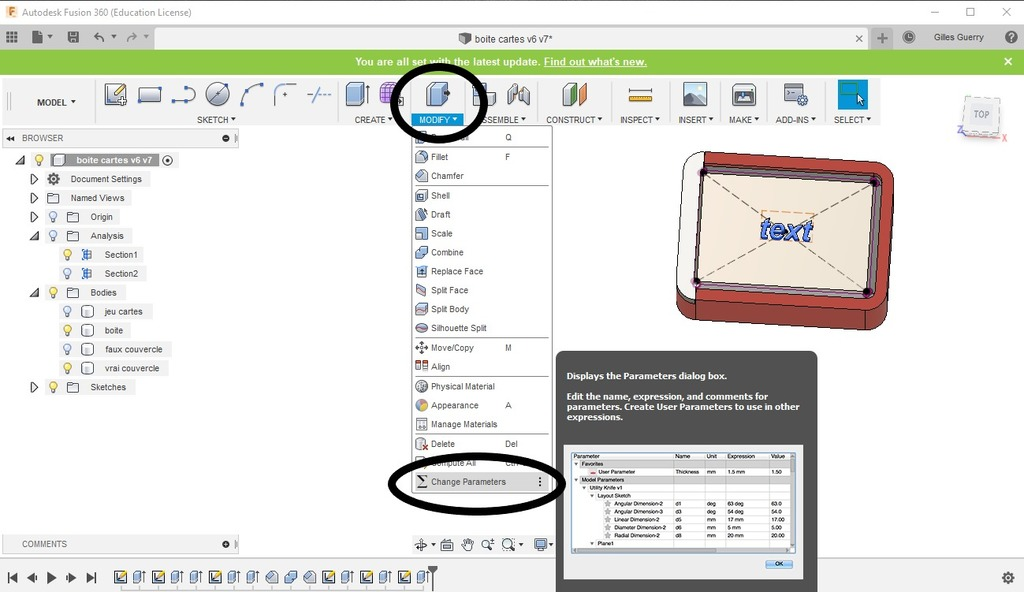
Task: Expand Document Settings node
Action: pyautogui.click(x=34, y=179)
